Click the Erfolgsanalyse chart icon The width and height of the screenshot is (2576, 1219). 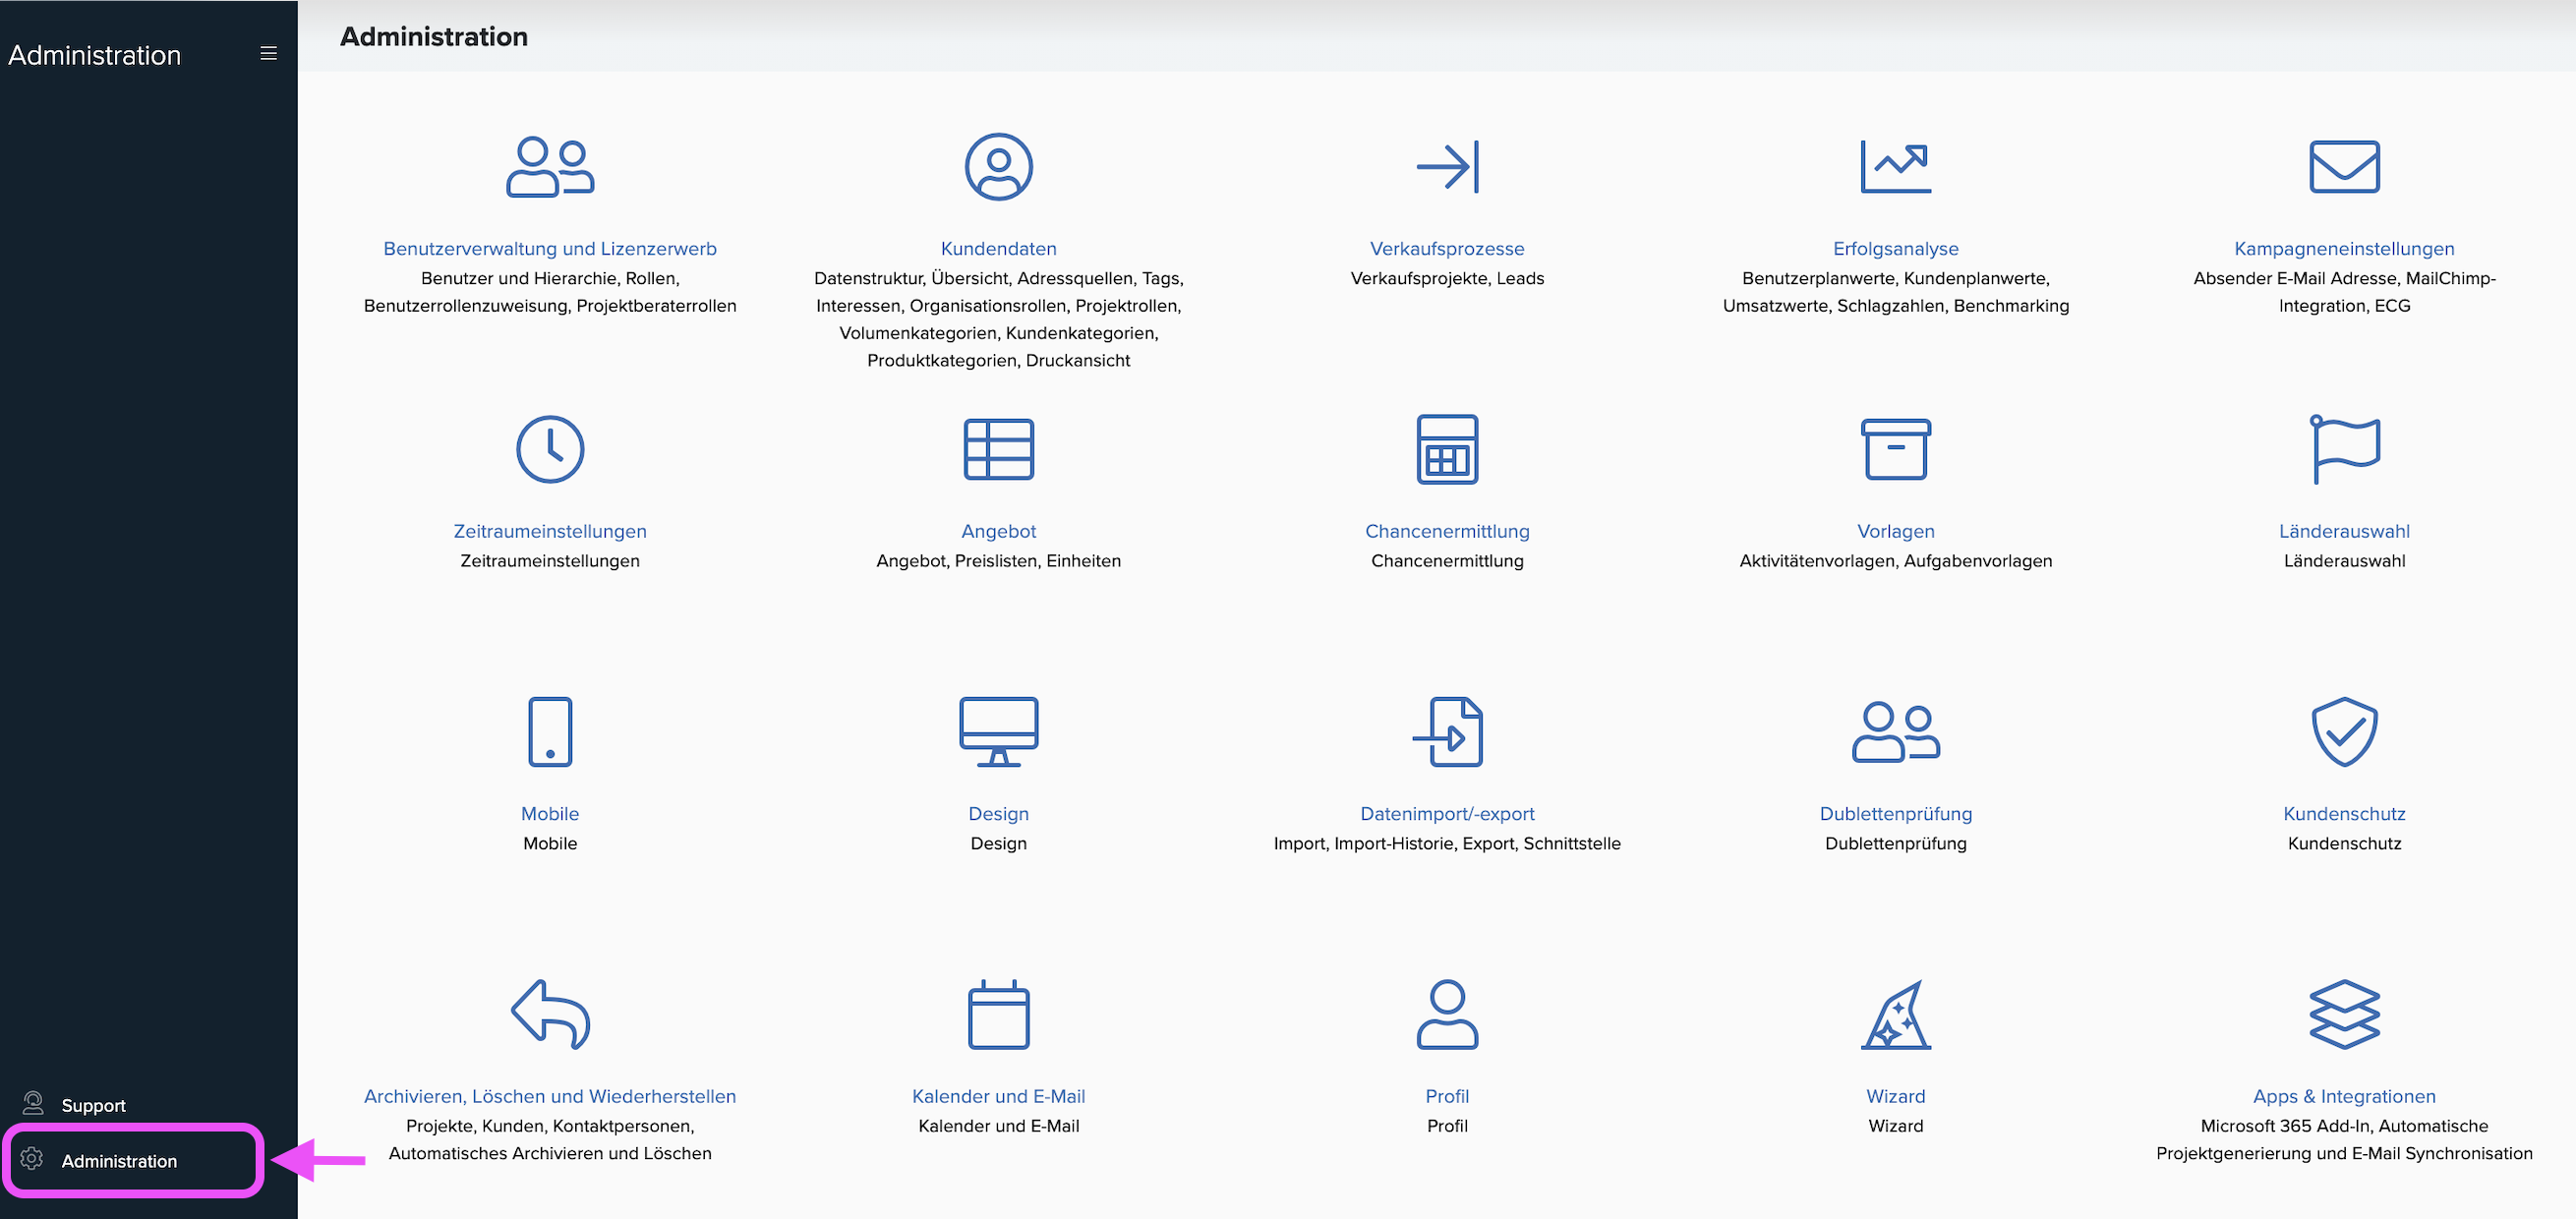pyautogui.click(x=1895, y=167)
